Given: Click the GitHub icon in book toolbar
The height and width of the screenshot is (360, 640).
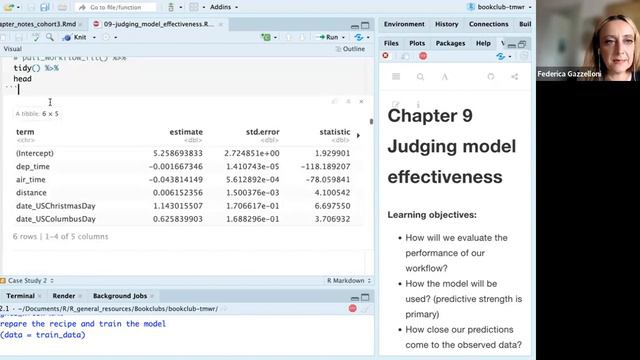Looking at the screenshot, I should [x=491, y=76].
